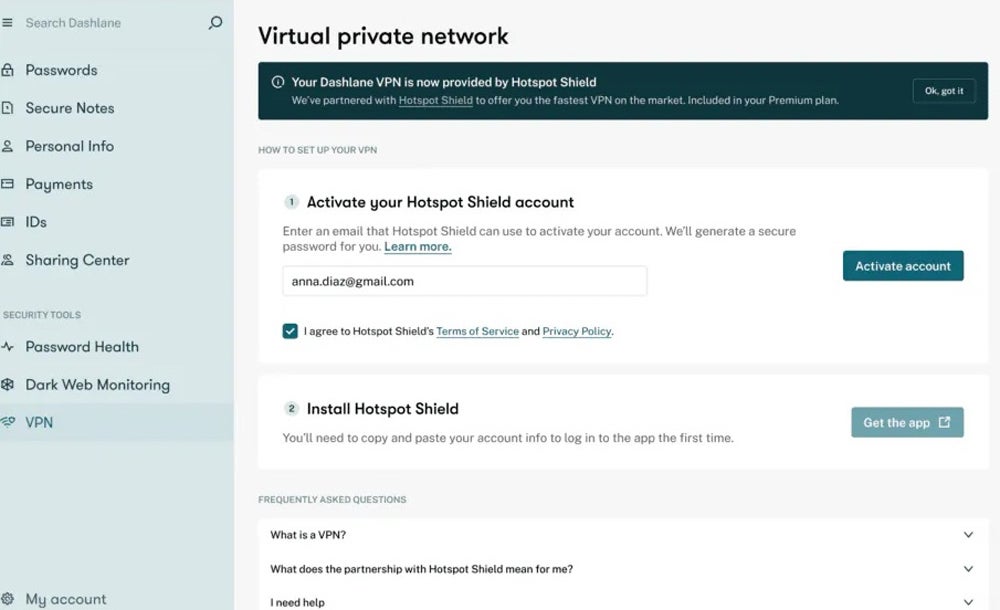Expand the Hotspot Shield partnership question
Viewport: 1000px width, 610px height.
(967, 569)
